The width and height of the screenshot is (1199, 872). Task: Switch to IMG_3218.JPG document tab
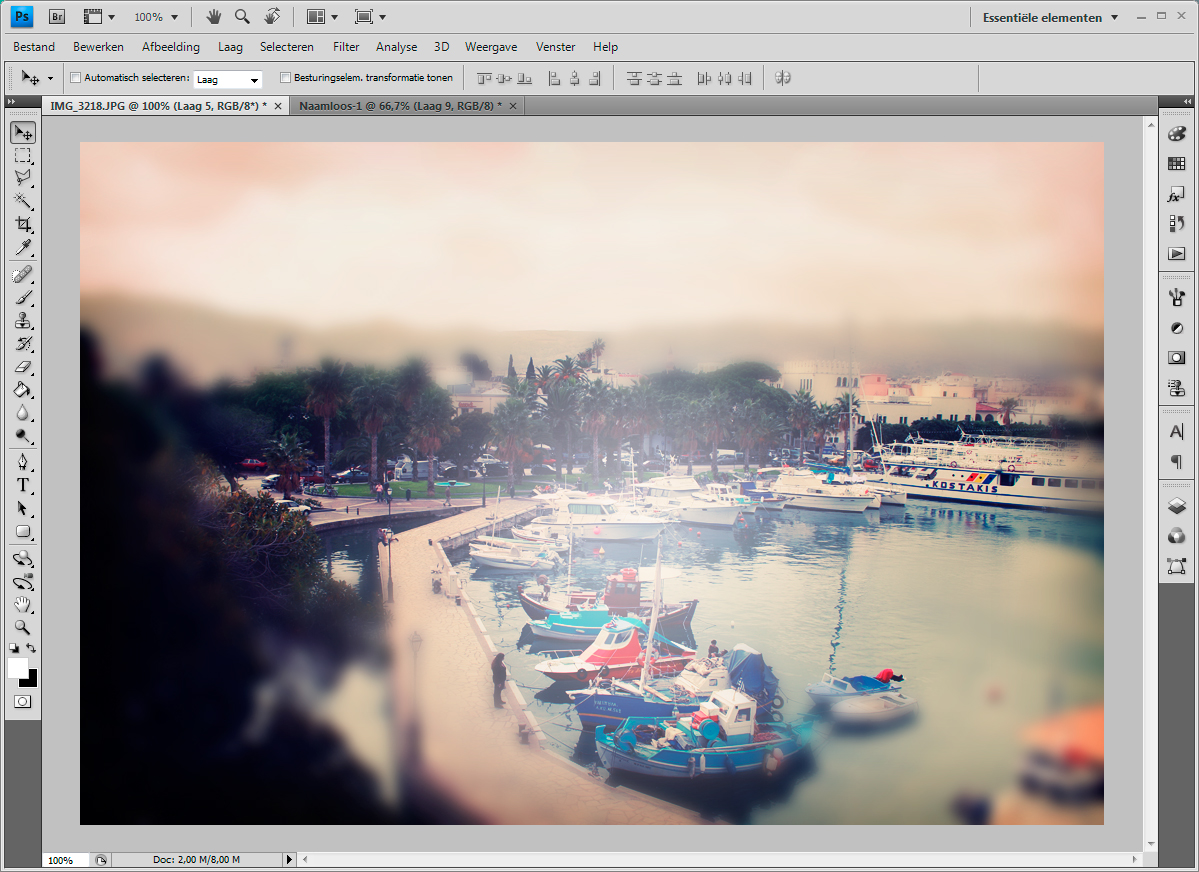click(158, 106)
